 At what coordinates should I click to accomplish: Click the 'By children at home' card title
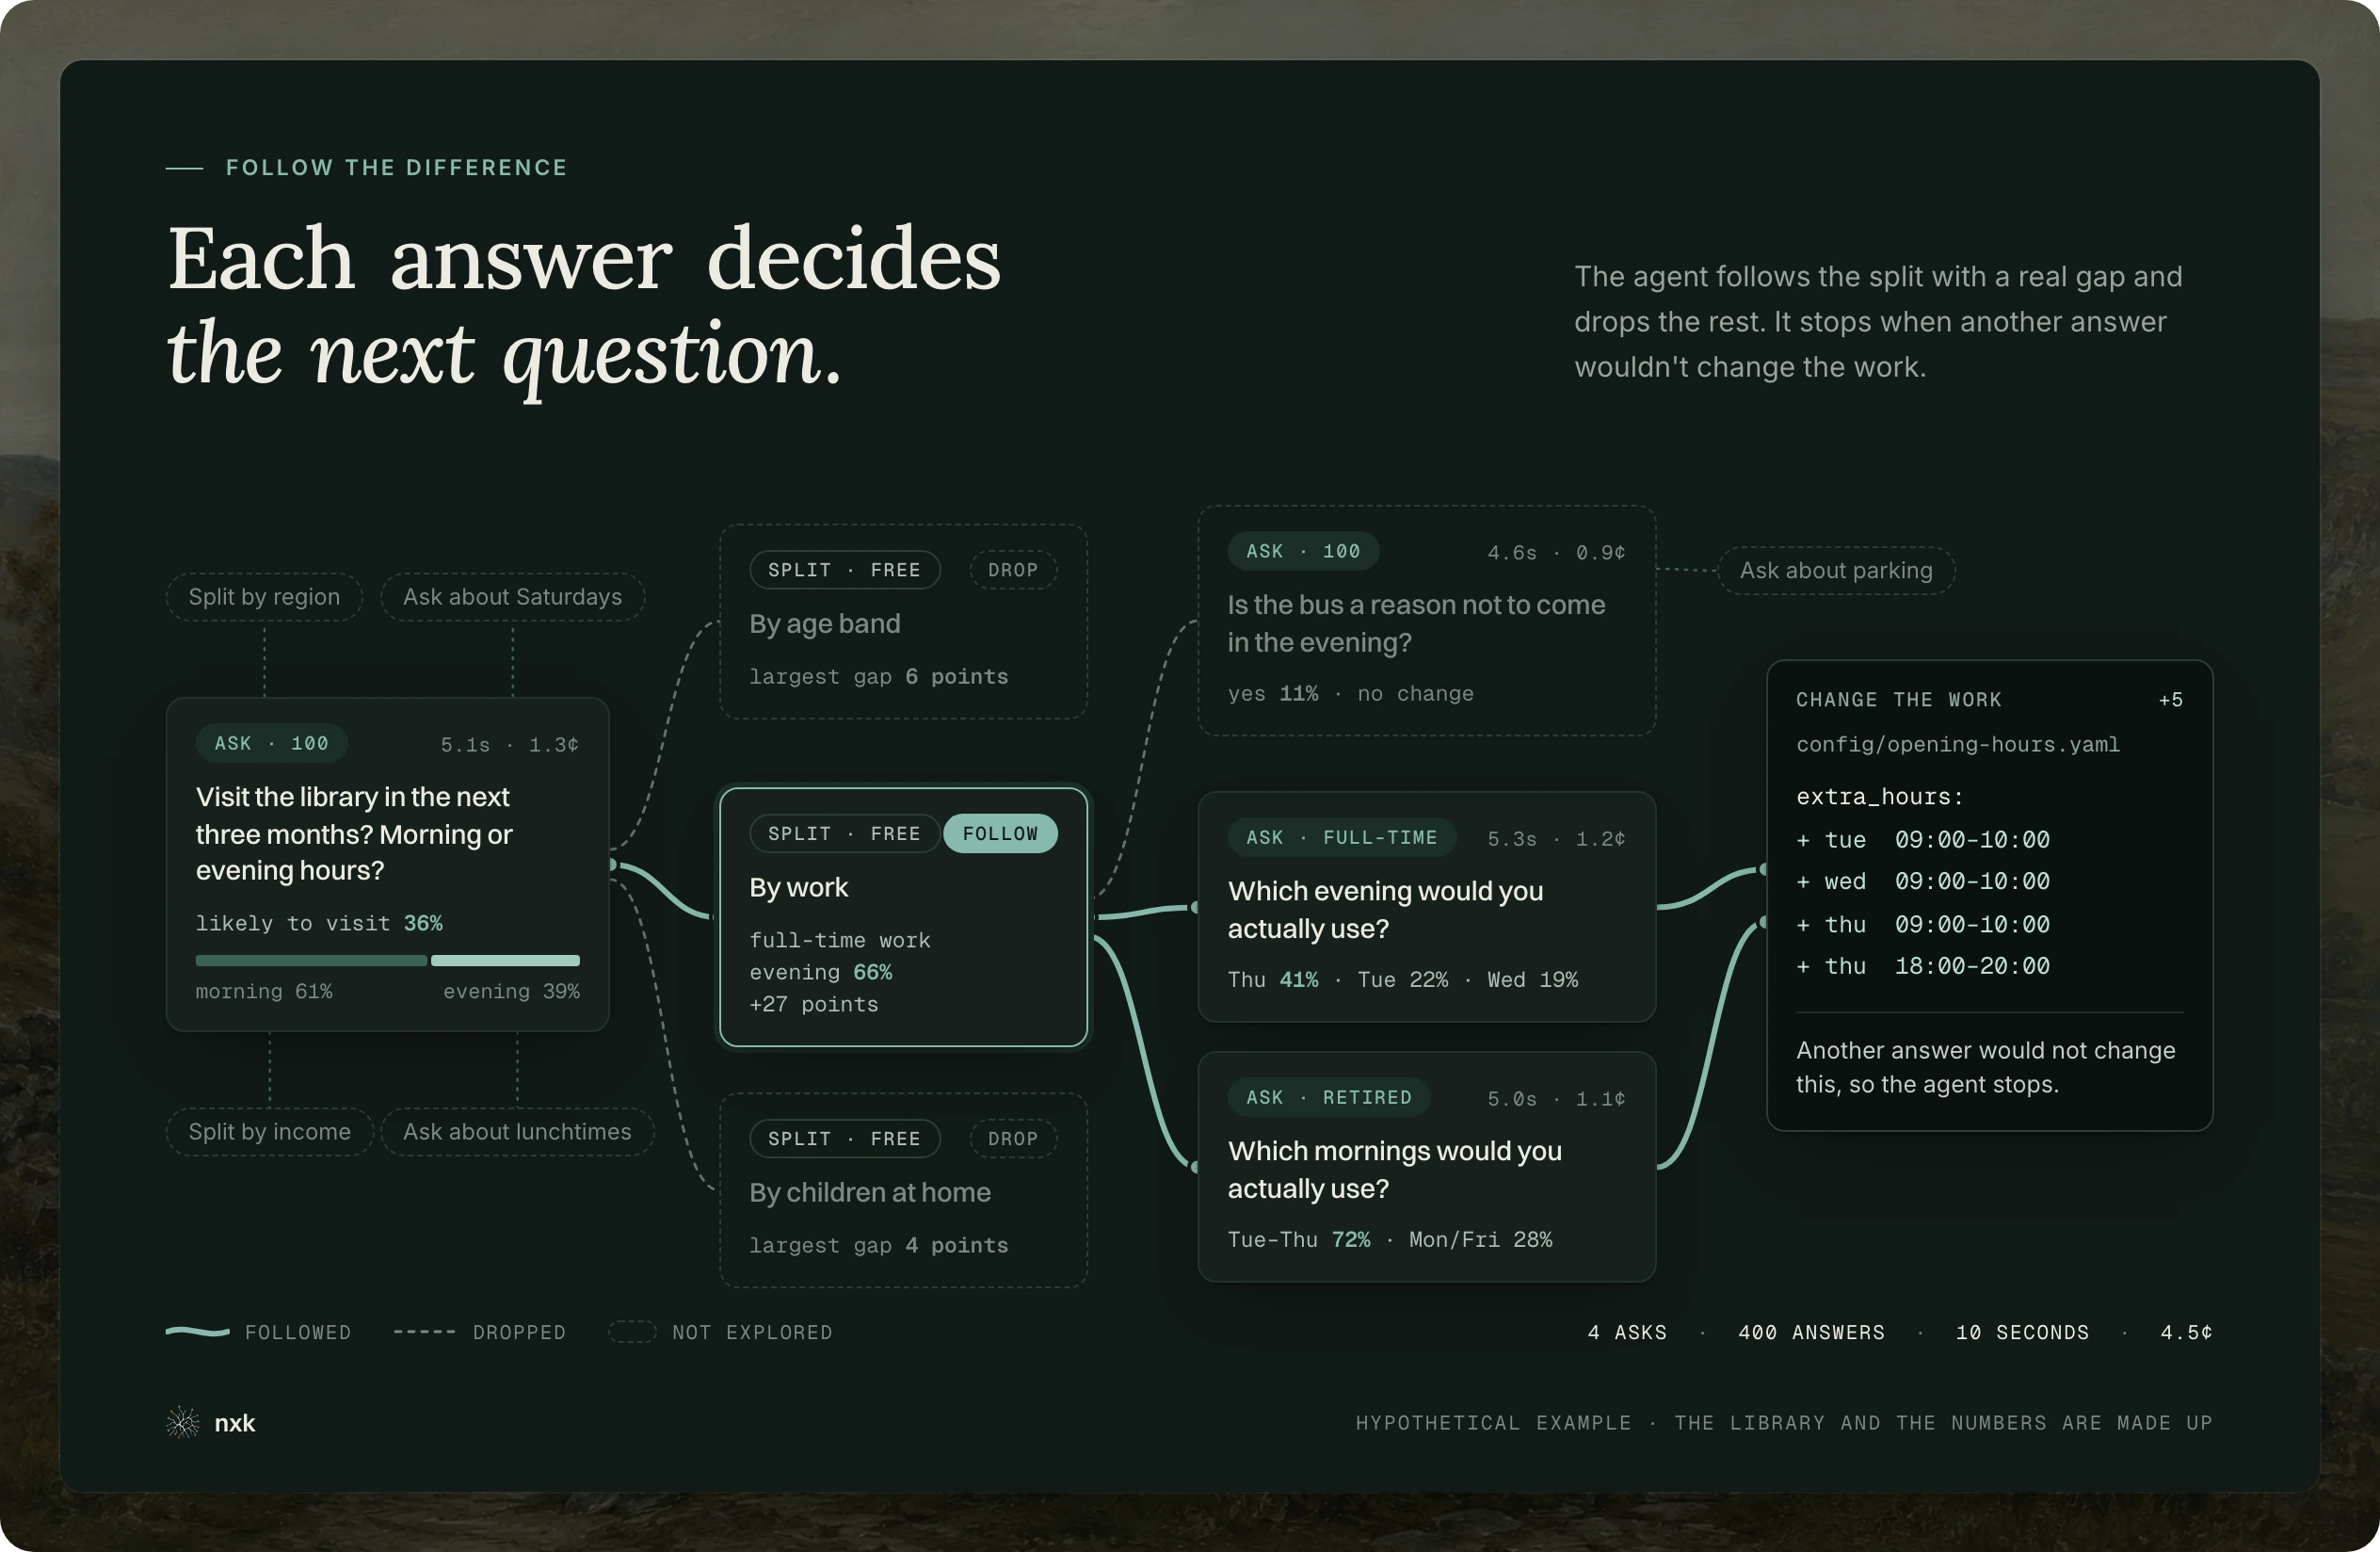point(870,1192)
